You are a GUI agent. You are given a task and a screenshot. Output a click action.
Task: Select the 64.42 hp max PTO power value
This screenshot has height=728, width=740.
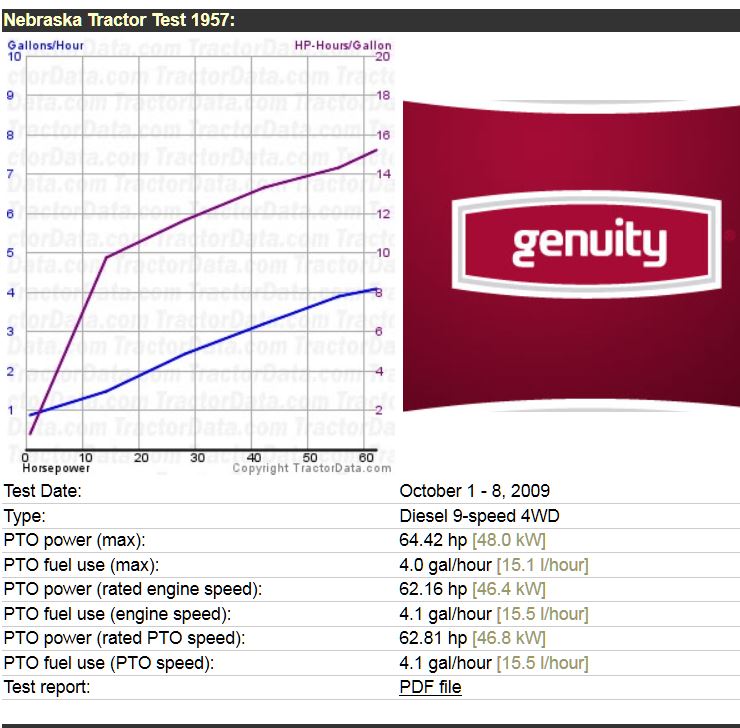[x=433, y=541]
